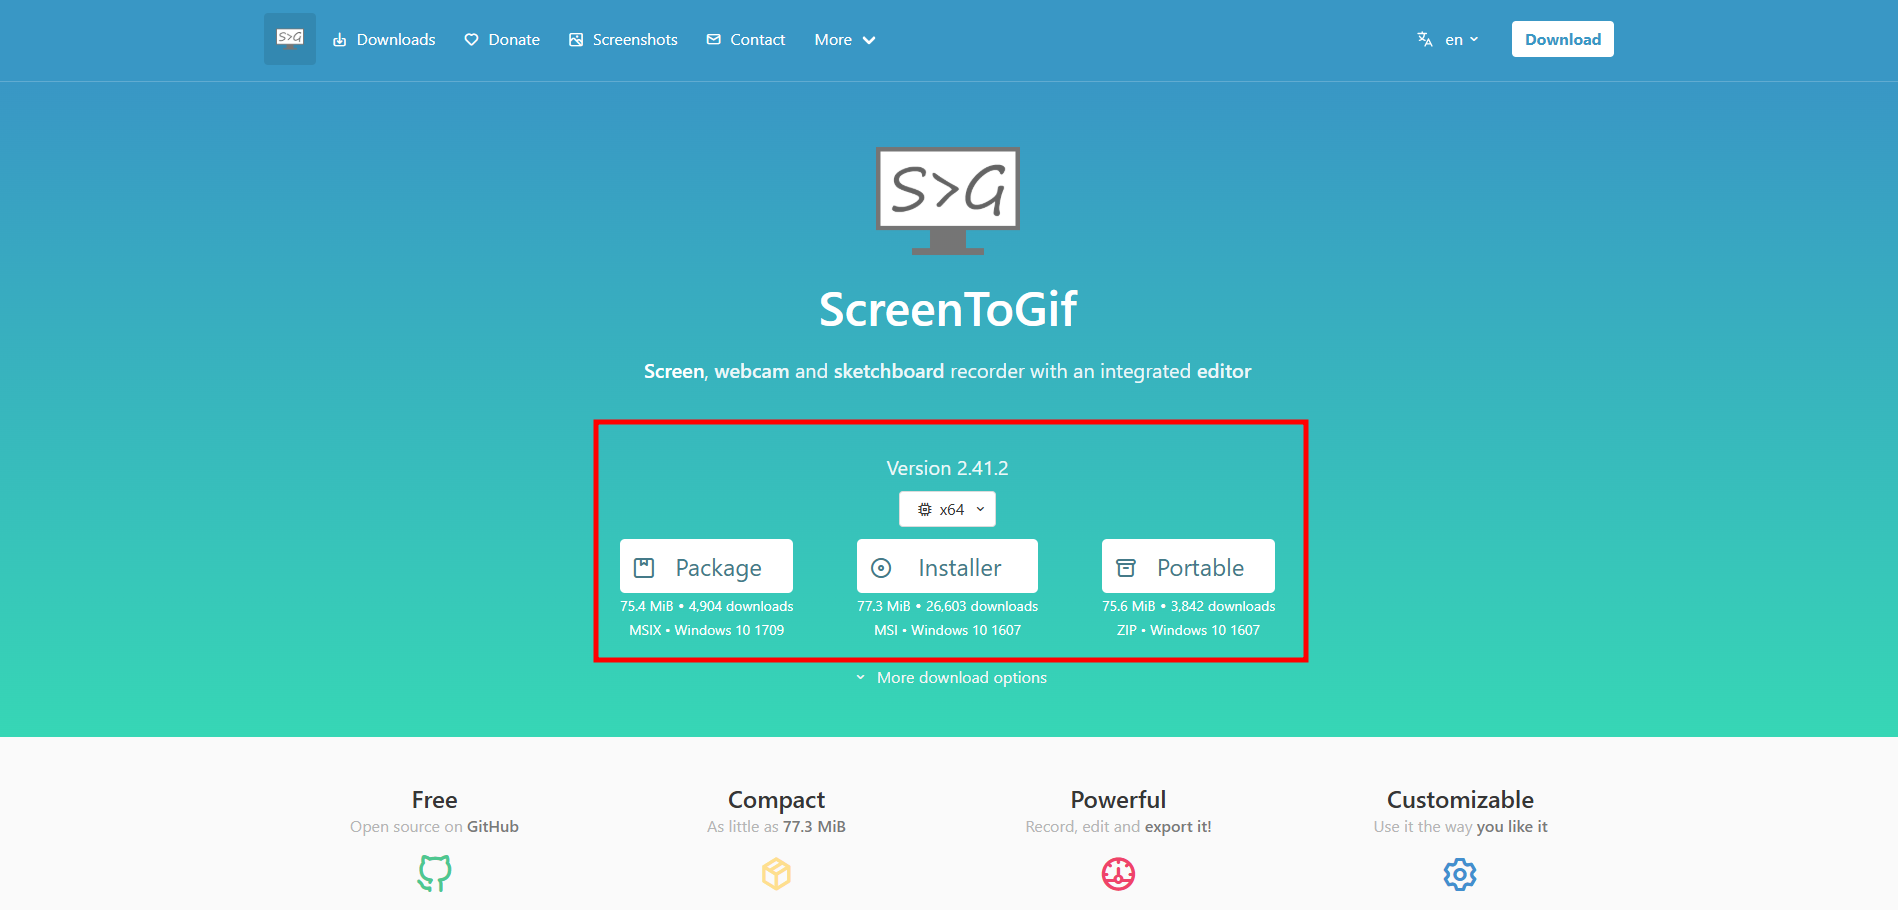
Task: Click the gauge icon under Powerful
Action: click(1118, 874)
